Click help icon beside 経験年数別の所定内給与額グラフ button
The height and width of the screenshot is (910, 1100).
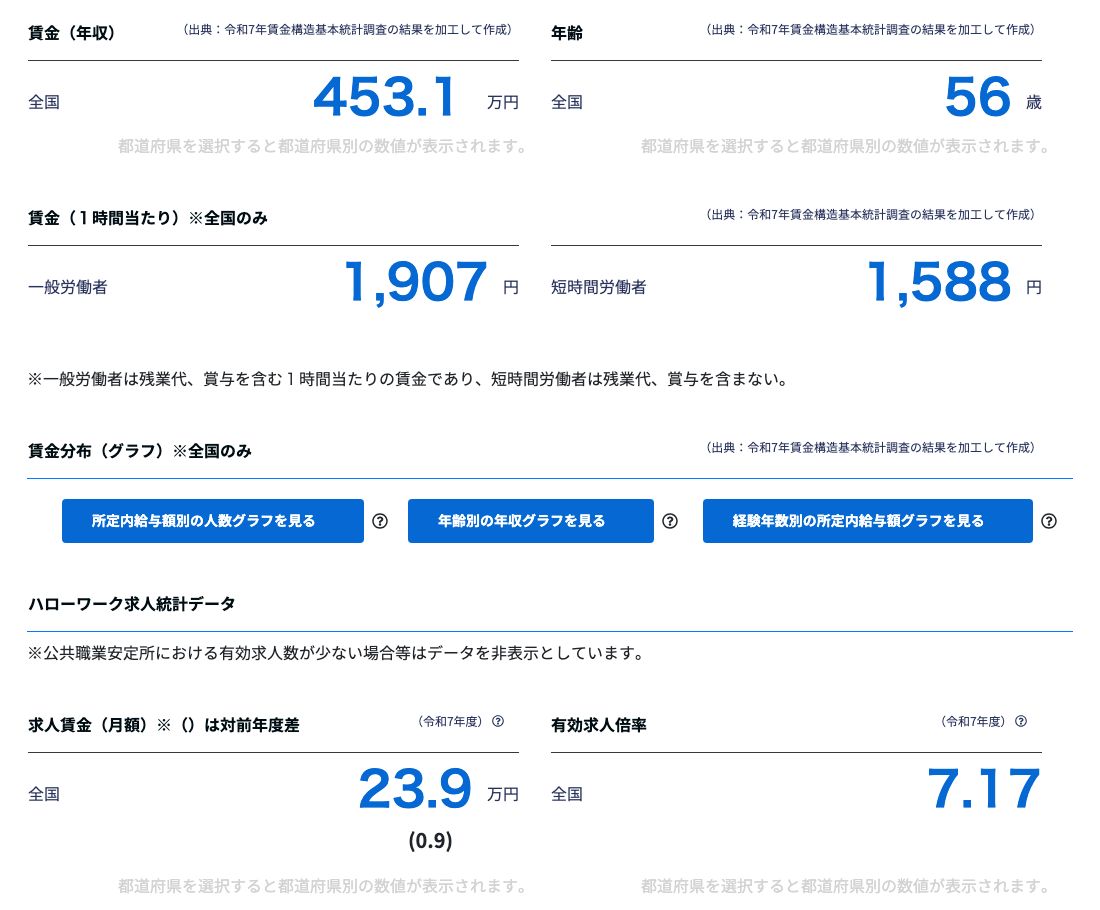point(1049,521)
